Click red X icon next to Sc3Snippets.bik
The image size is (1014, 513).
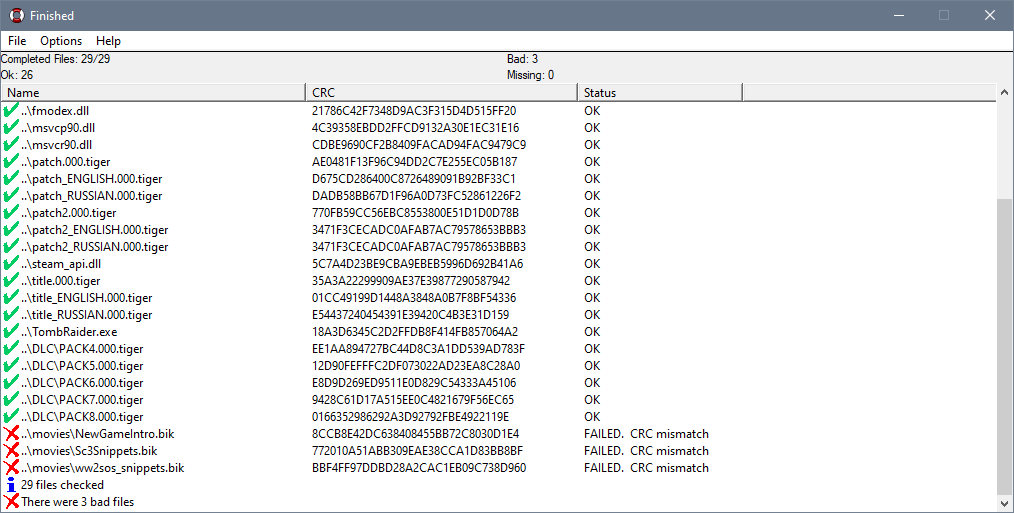[x=11, y=451]
